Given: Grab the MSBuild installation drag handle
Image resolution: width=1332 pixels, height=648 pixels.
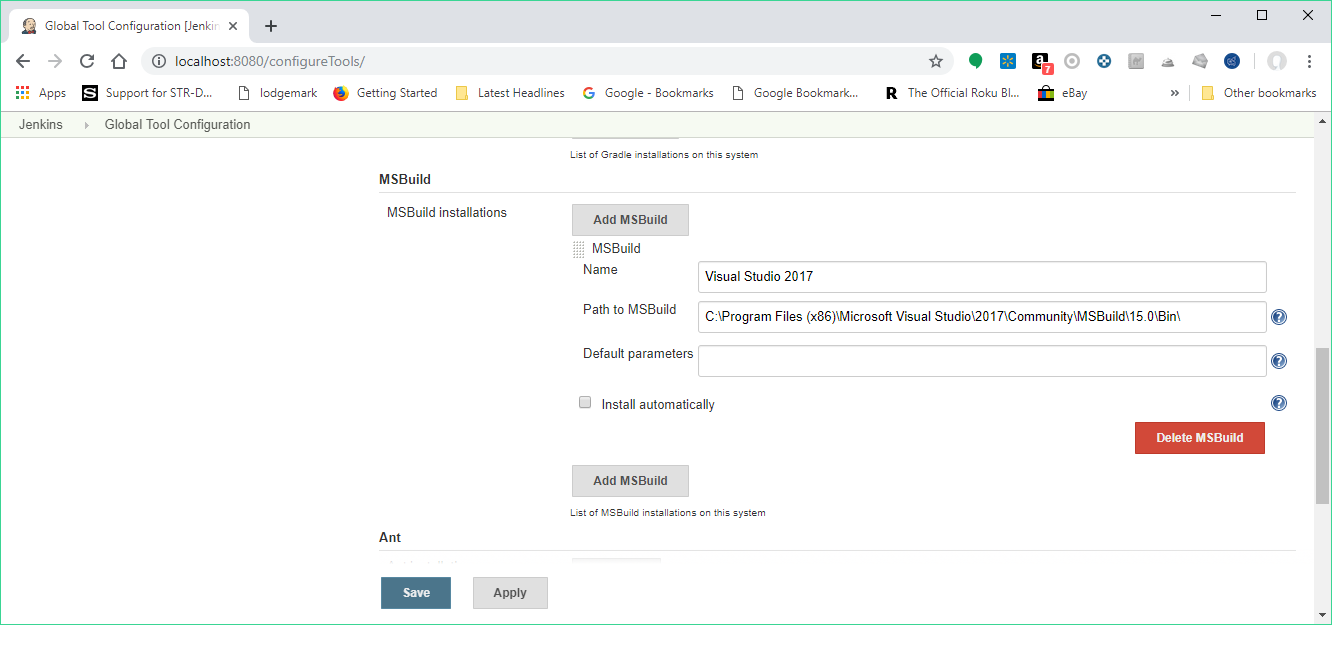Looking at the screenshot, I should [578, 249].
